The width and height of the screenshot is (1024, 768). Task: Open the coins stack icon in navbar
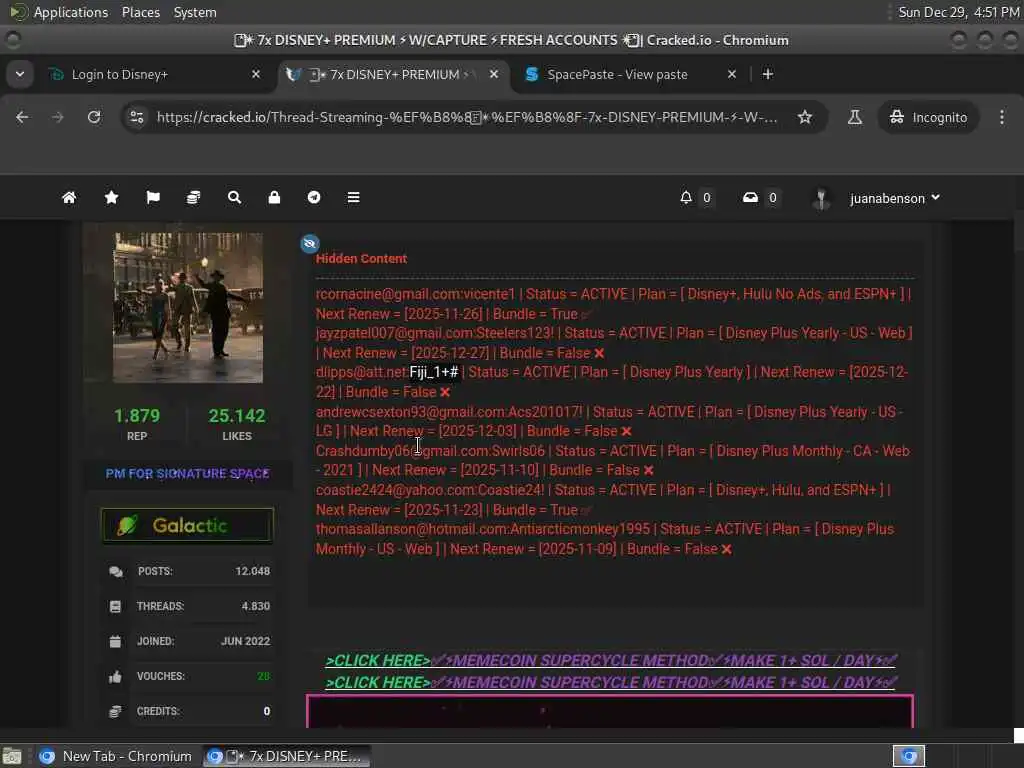pyautogui.click(x=193, y=197)
